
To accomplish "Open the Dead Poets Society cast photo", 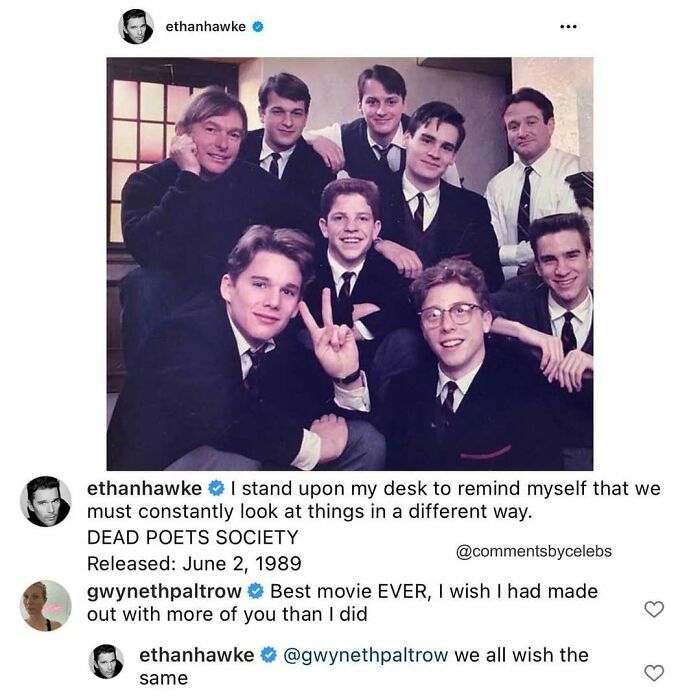I will click(350, 263).
